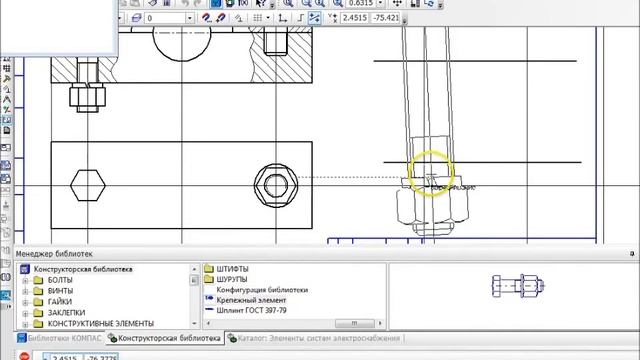Click the layer state icon beside layer field
Viewport: 640px width, 360px height.
point(136,18)
